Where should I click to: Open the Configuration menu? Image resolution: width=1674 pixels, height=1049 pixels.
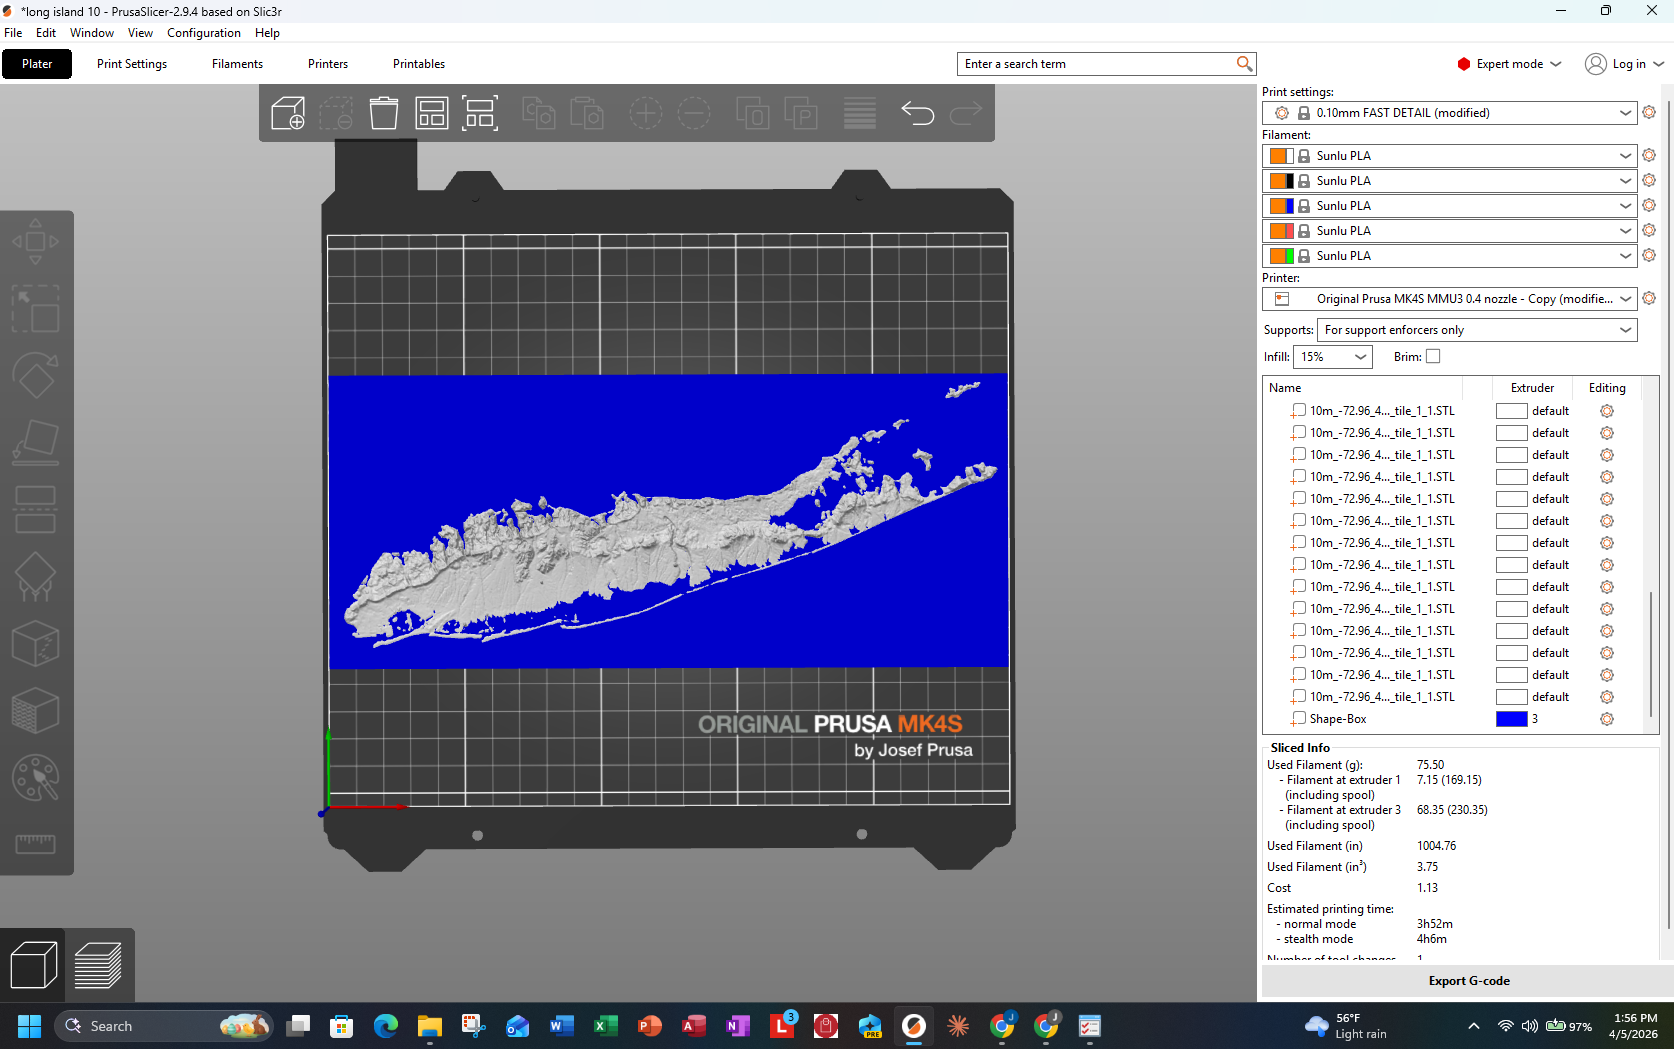pos(204,33)
